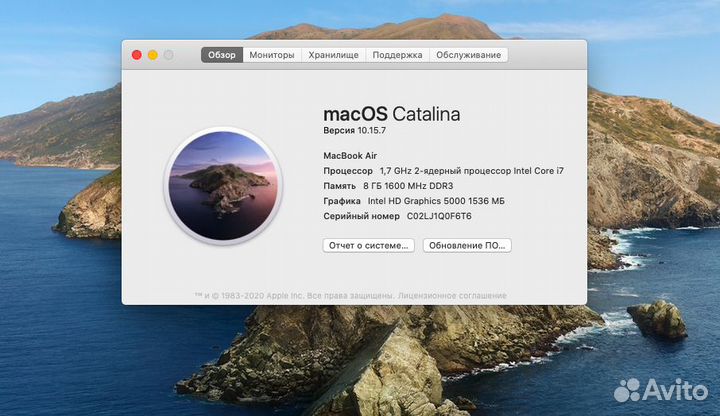The image size is (720, 416).
Task: Click the Процессор label
Action: point(348,171)
